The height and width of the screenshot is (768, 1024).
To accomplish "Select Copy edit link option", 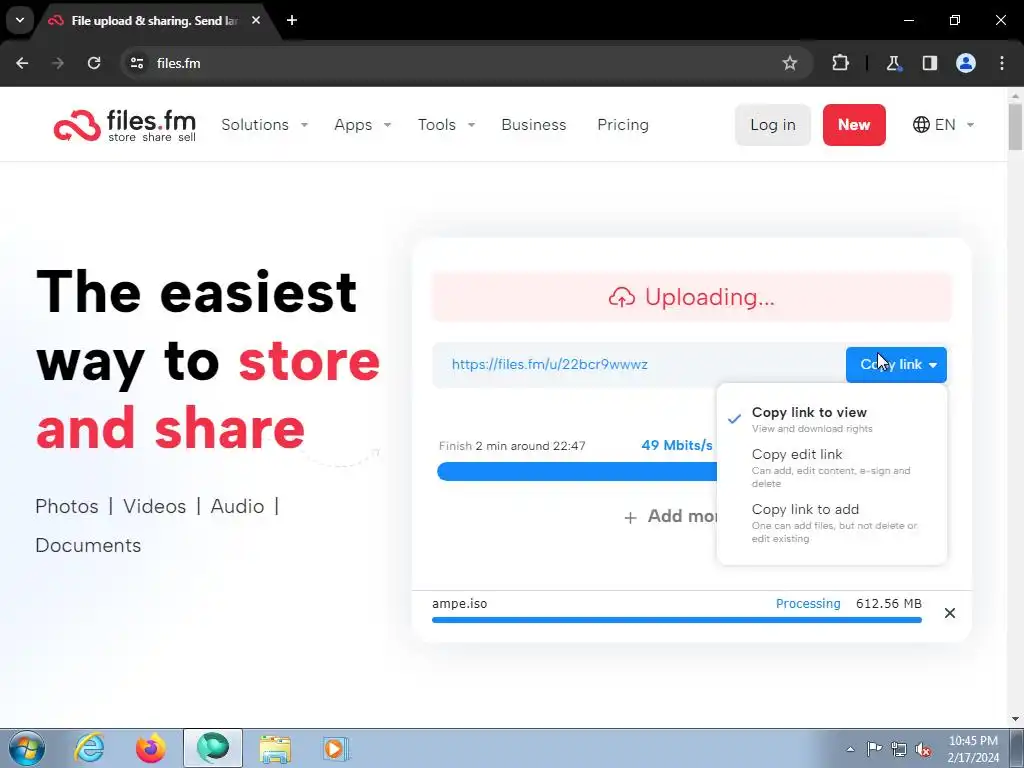I will point(831,468).
